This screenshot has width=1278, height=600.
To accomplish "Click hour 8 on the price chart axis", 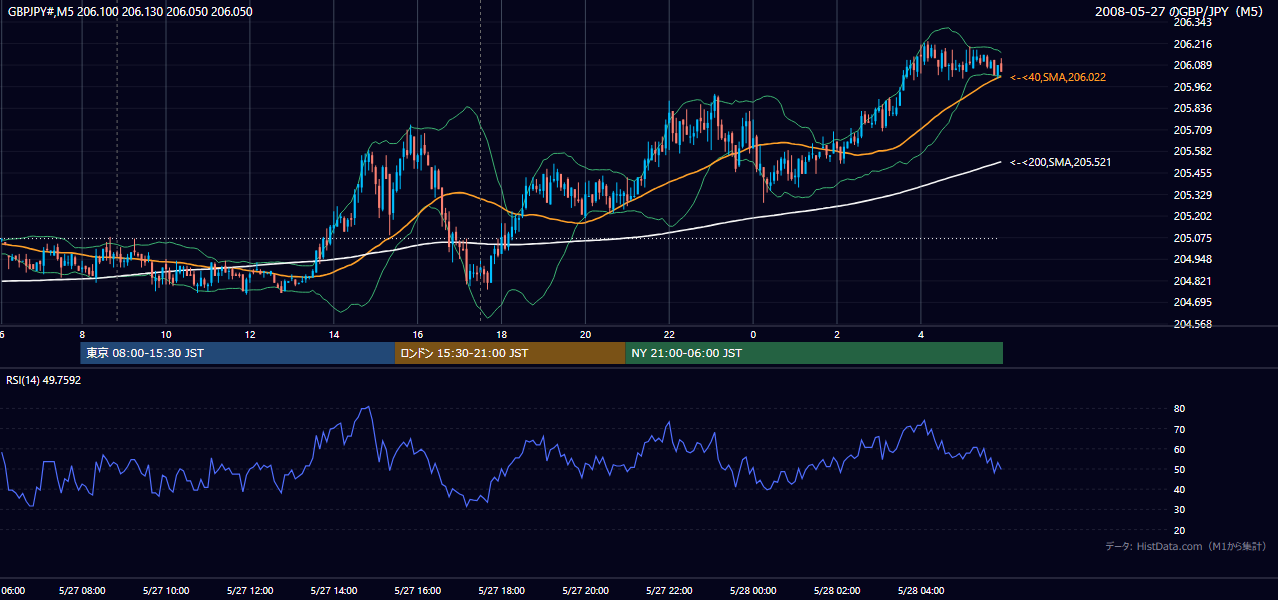I will (82, 335).
